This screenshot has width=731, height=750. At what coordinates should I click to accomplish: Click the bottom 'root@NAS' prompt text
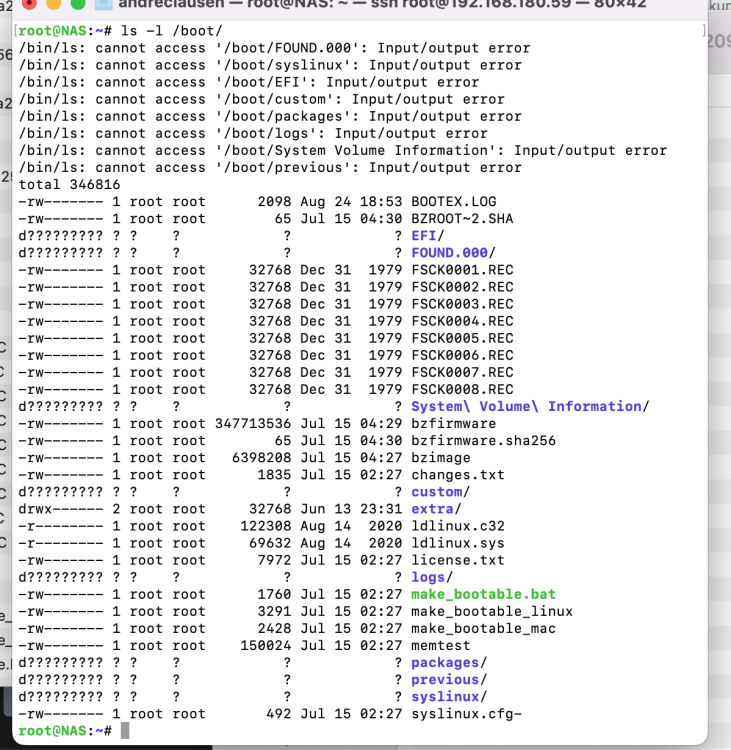tap(53, 731)
